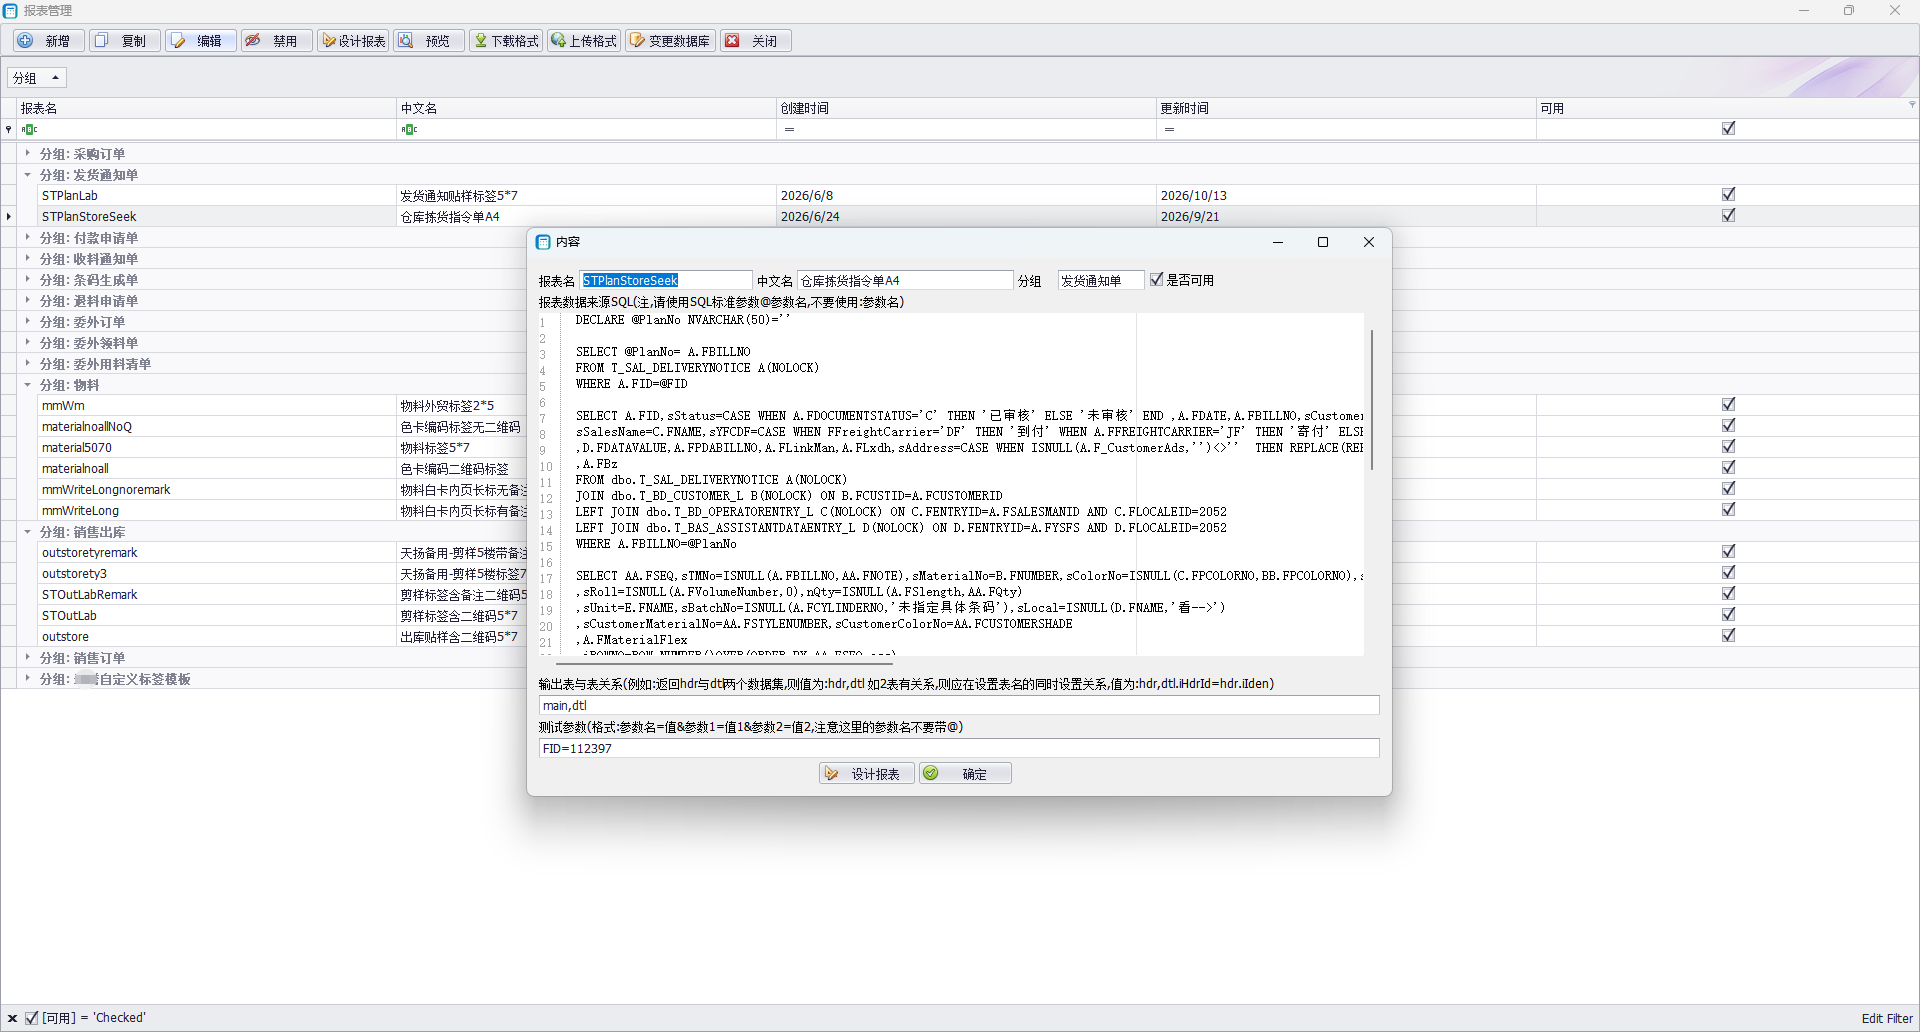
Task: Click the 预览 (preview) toolbar icon
Action: coord(406,41)
